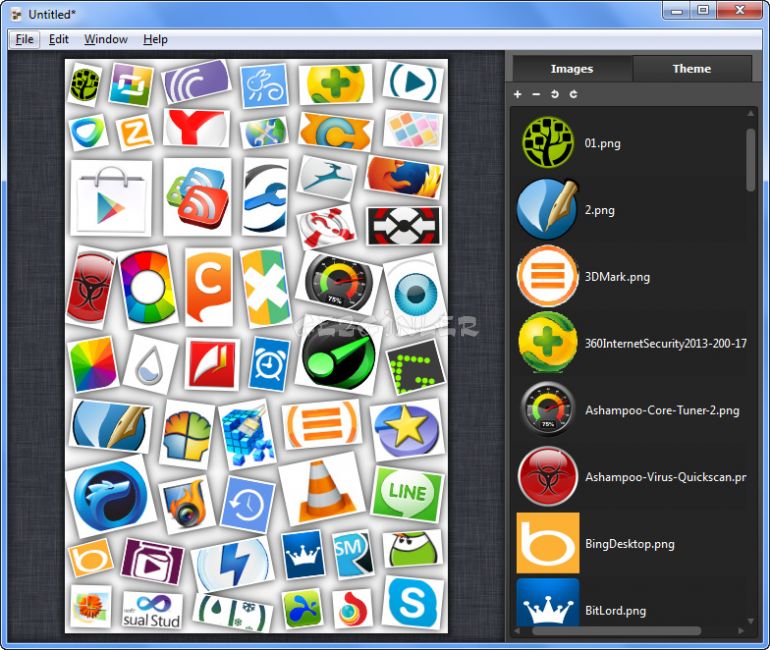Click the red Yandex Y icon in collage
The width and height of the screenshot is (770, 650).
coord(196,128)
